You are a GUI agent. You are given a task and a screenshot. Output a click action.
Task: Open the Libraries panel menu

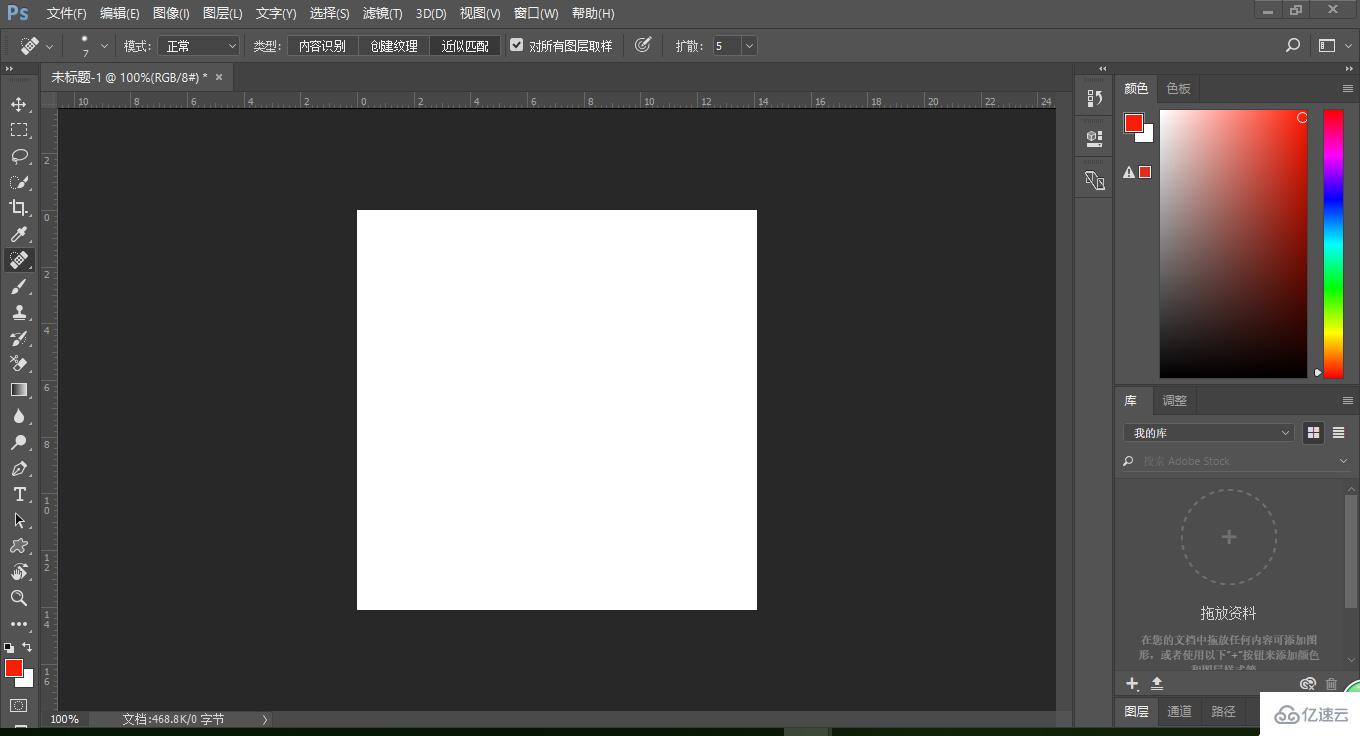click(1347, 401)
